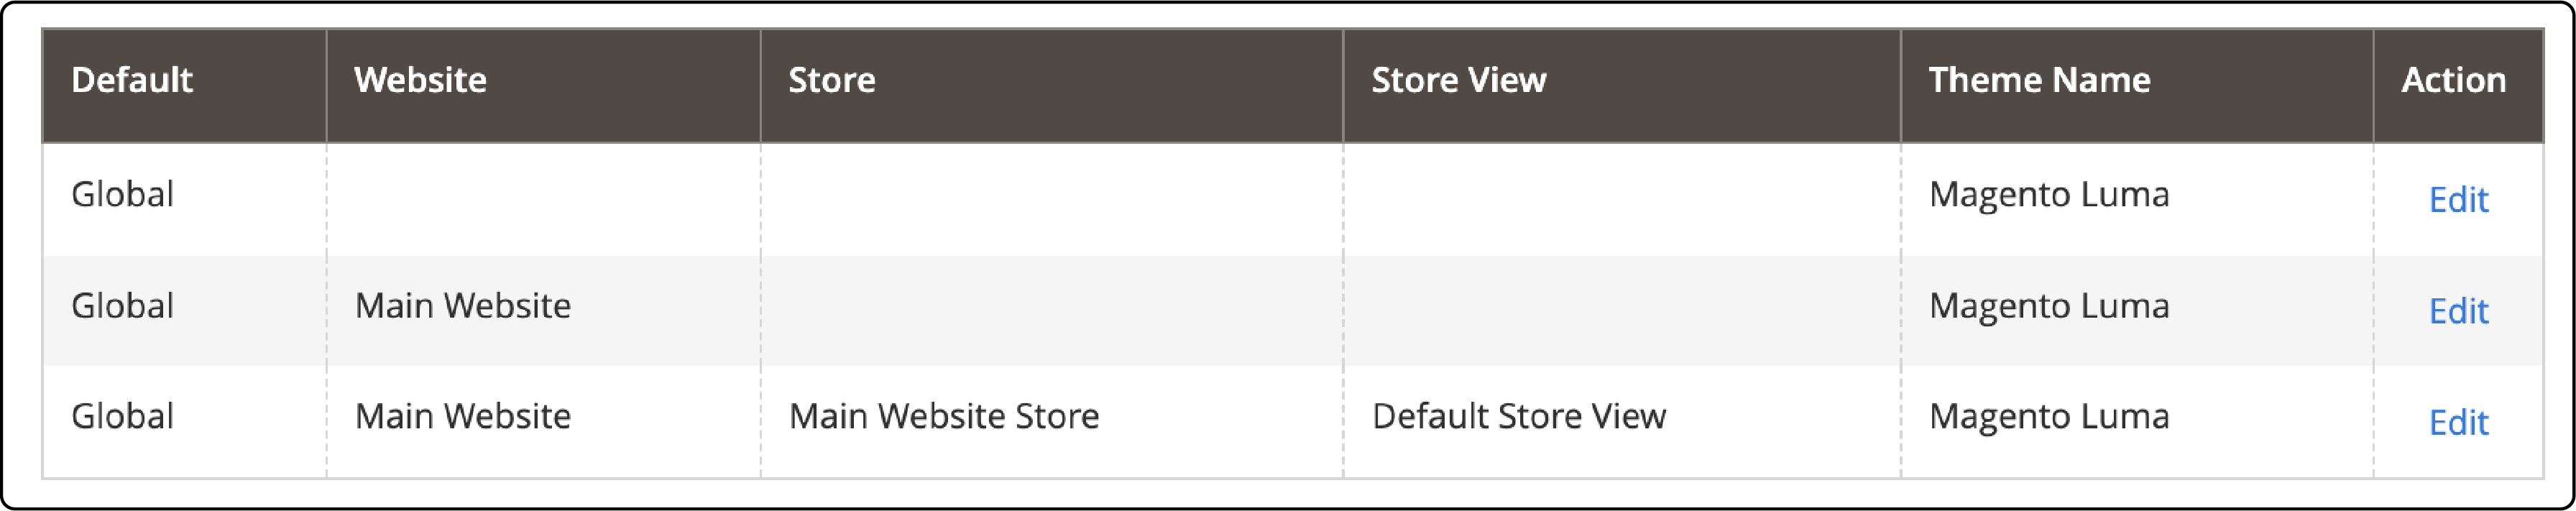Select Main Website beside Main Website Store
The width and height of the screenshot is (2576, 511).
coord(462,416)
